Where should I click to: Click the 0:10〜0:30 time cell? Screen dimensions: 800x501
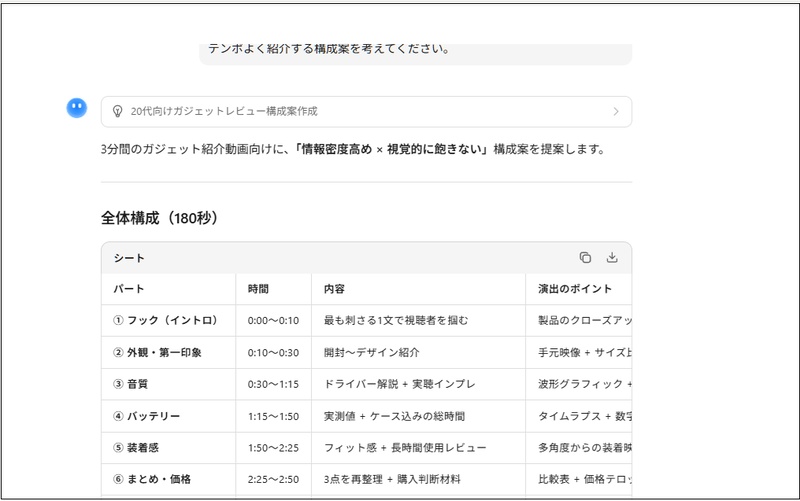[x=273, y=353]
